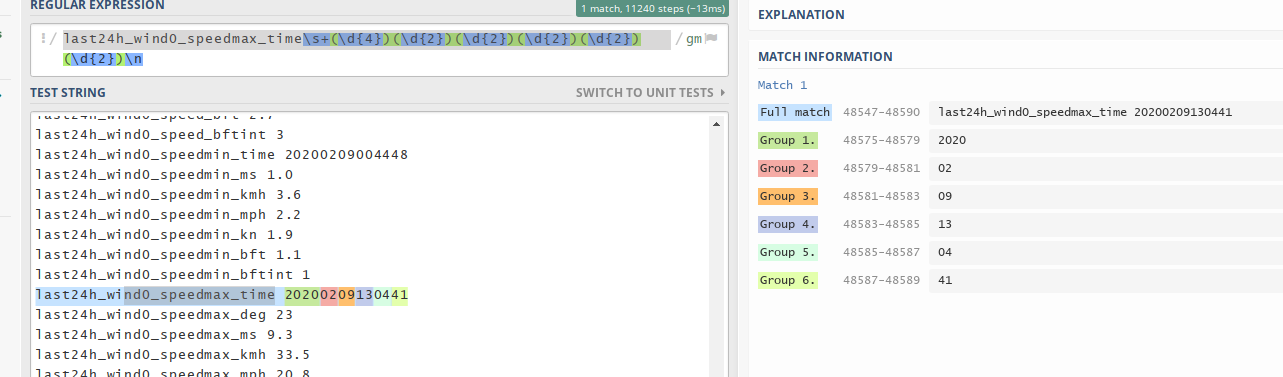Click the gm flags text

694,39
